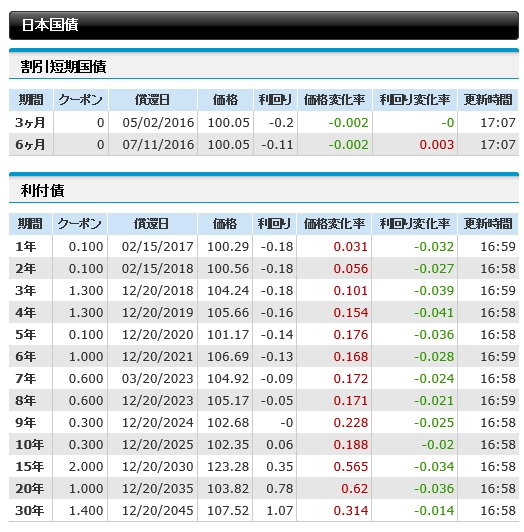Click the yield change value -0.041
Viewport: 524px width, 532px height.
434,312
